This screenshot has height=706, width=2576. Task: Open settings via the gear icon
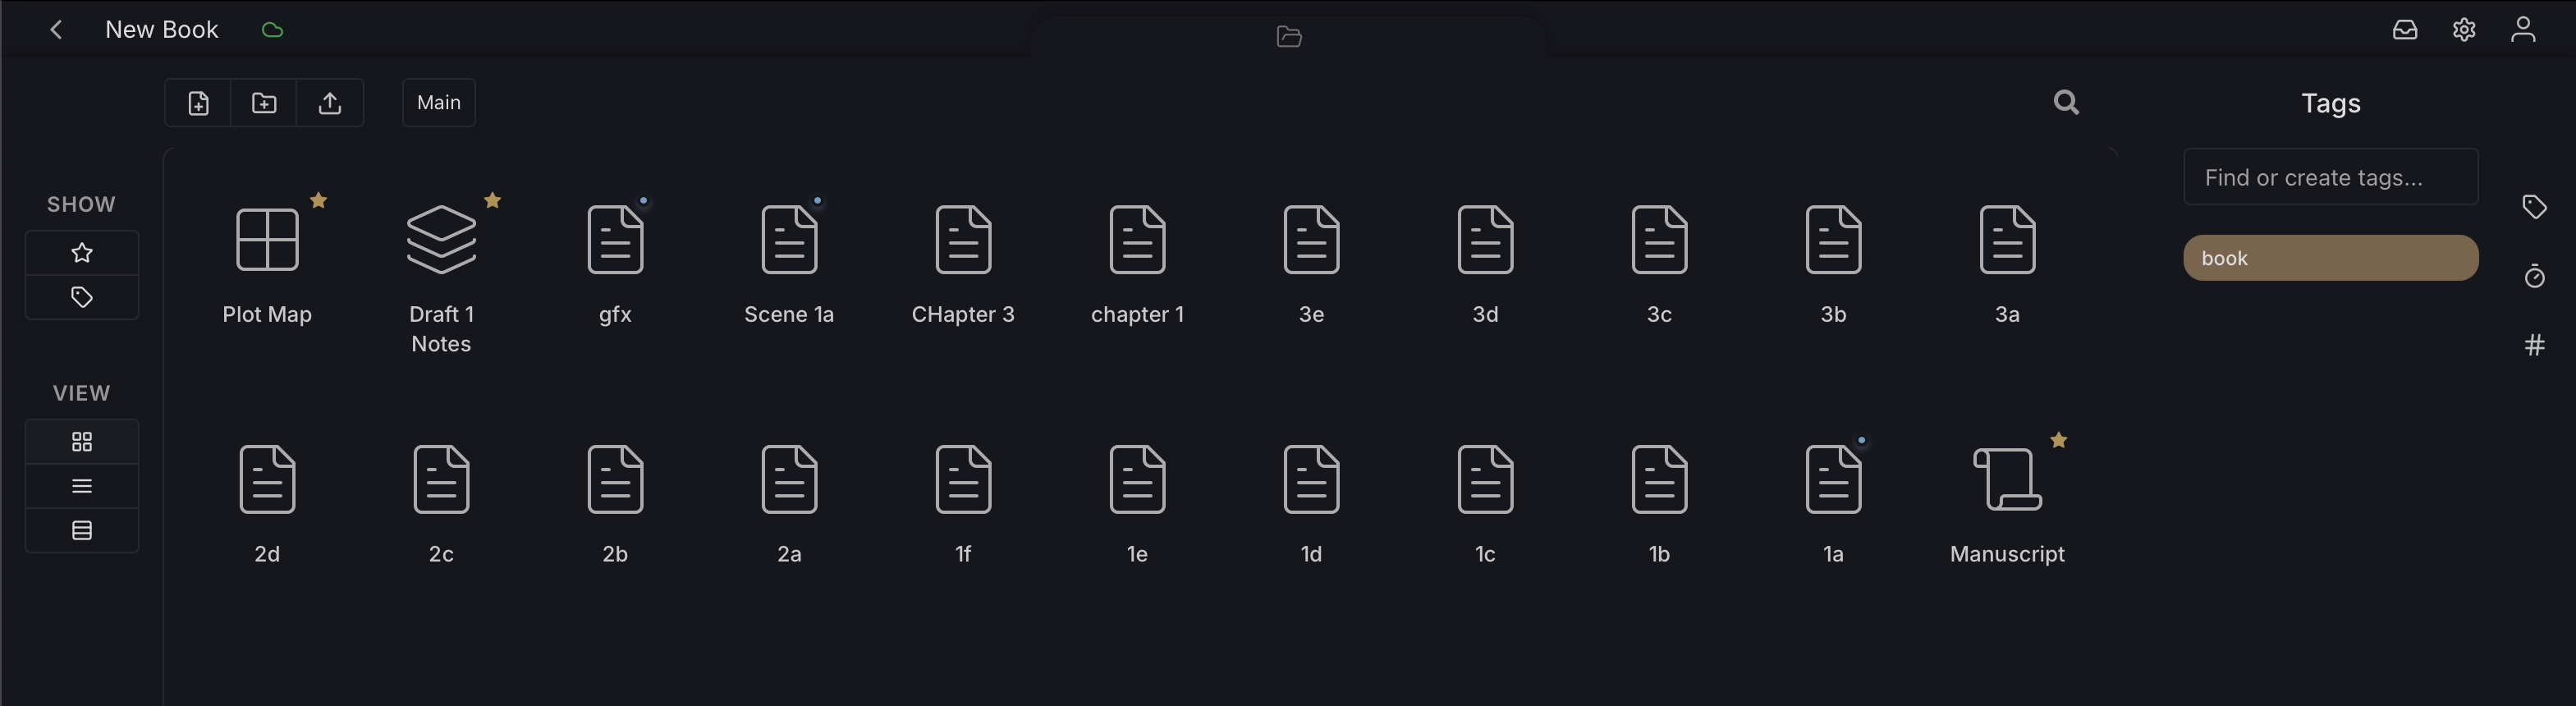pos(2464,30)
